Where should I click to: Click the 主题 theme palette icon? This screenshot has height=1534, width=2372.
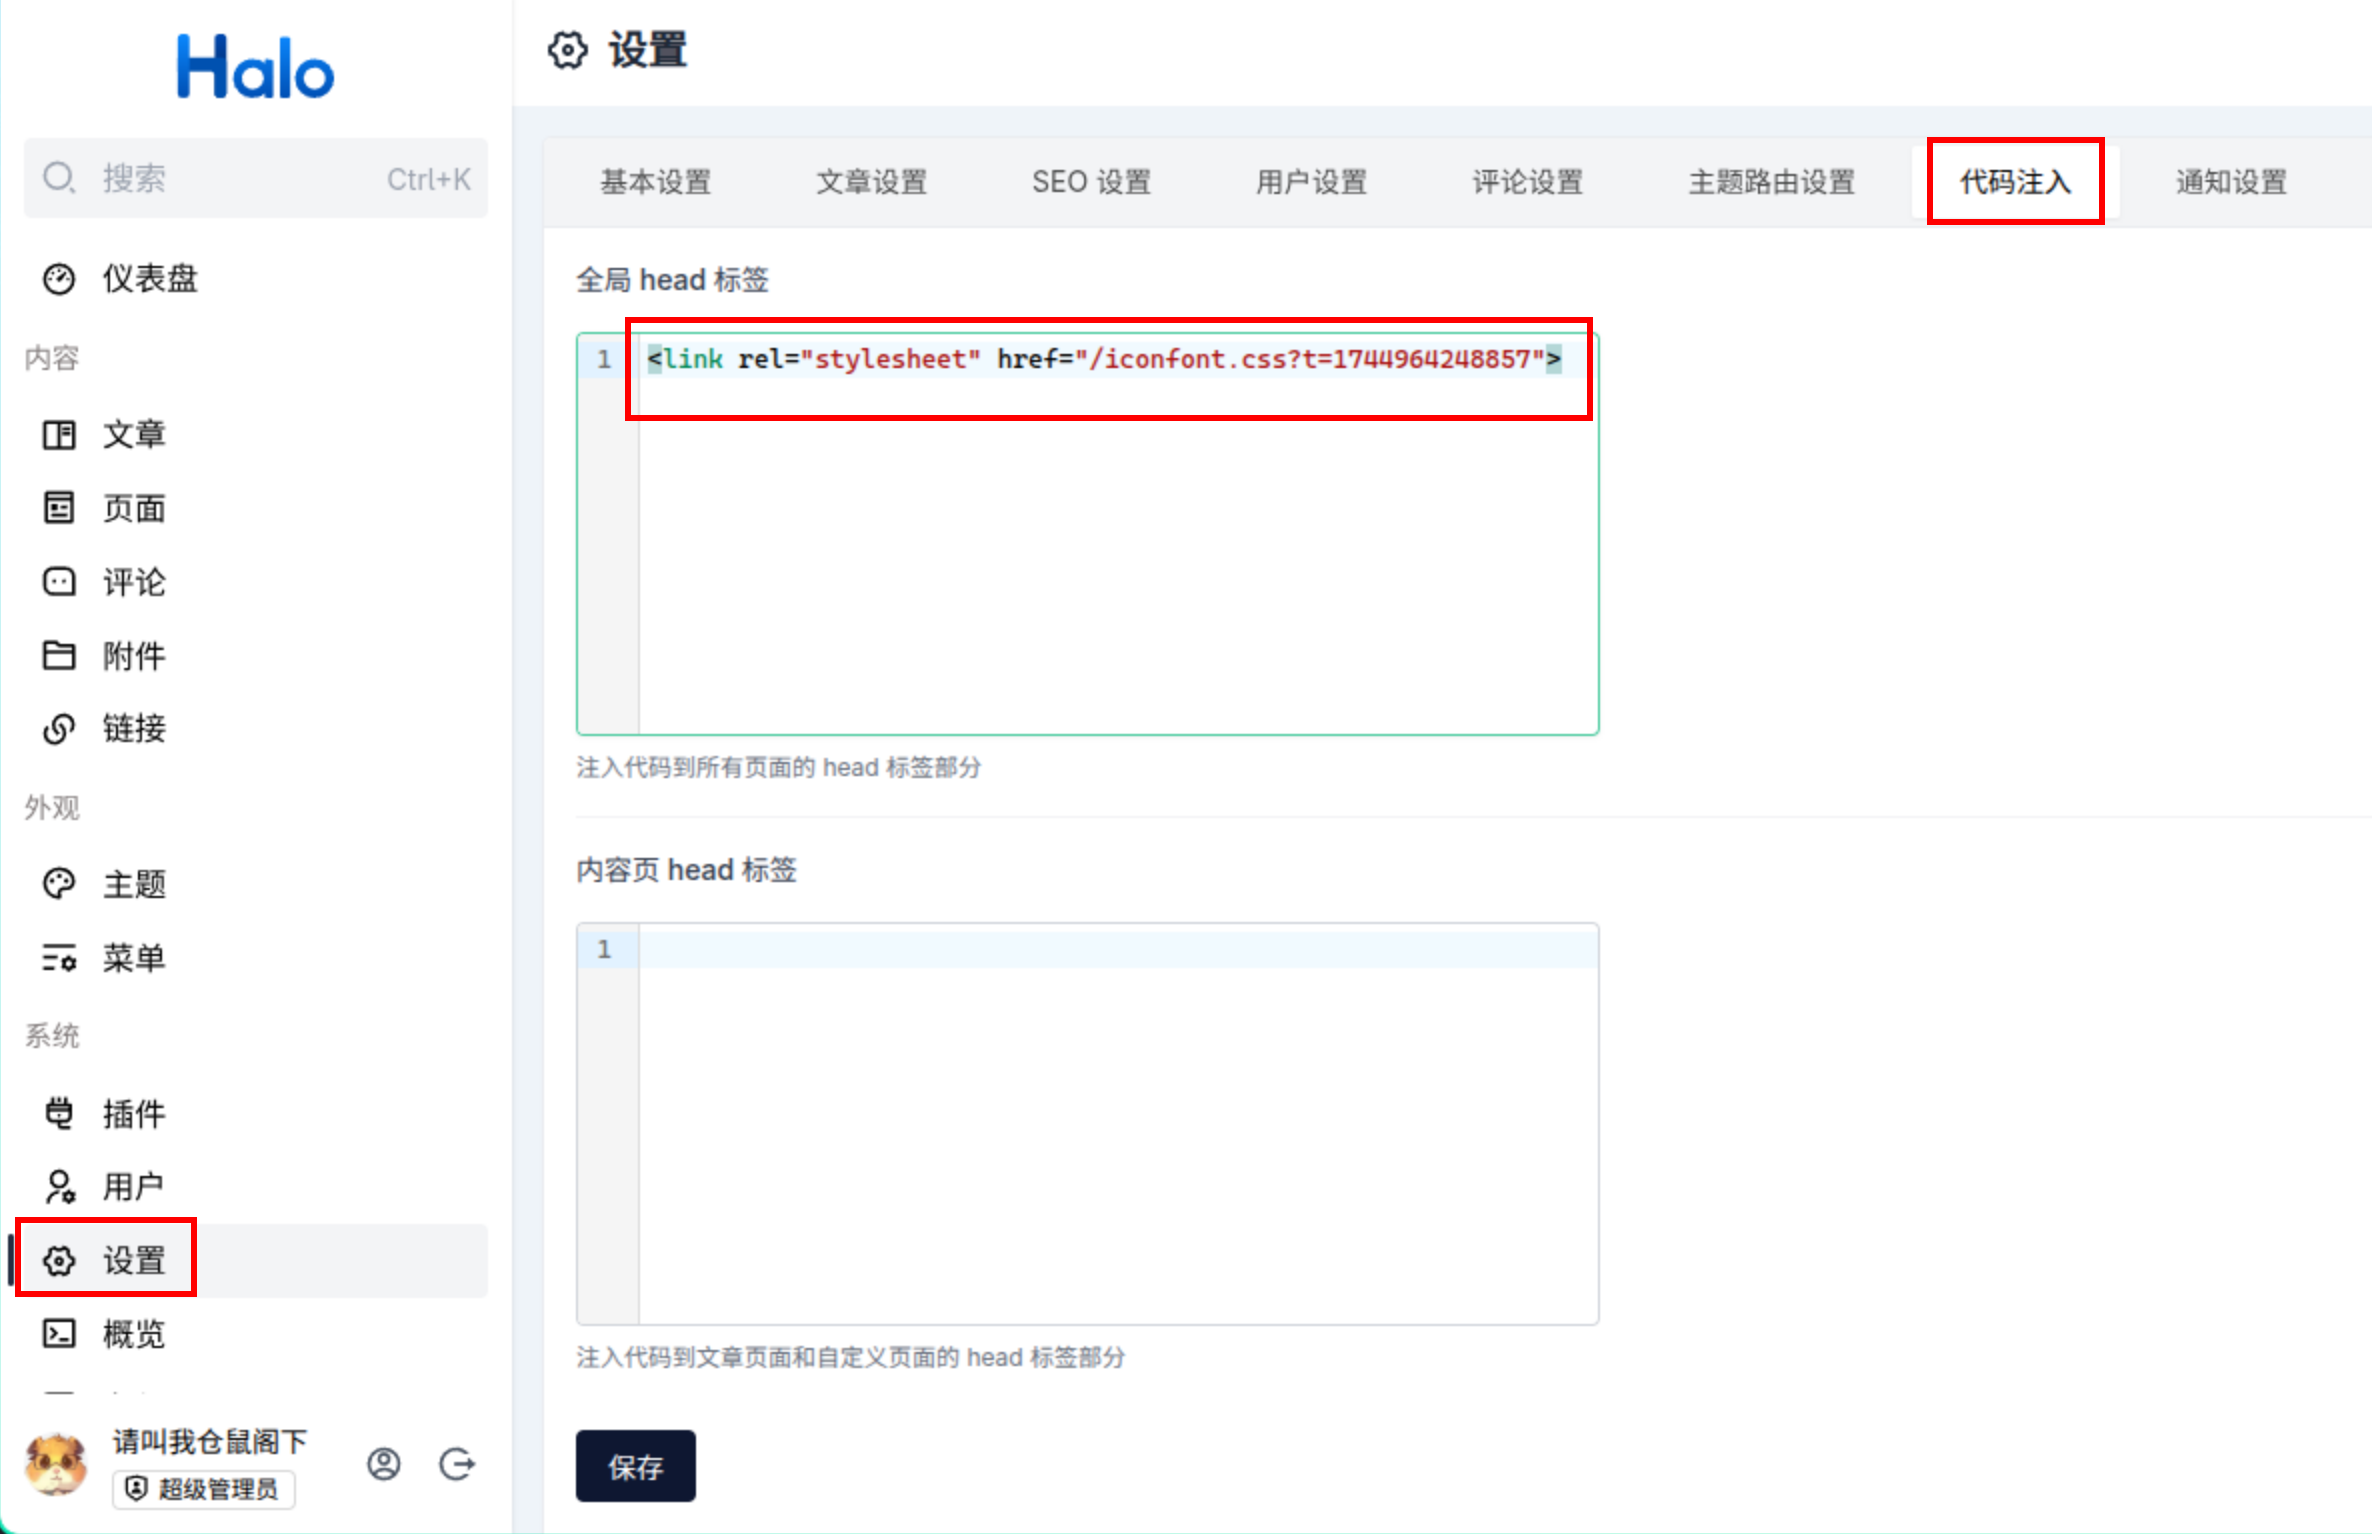[58, 884]
